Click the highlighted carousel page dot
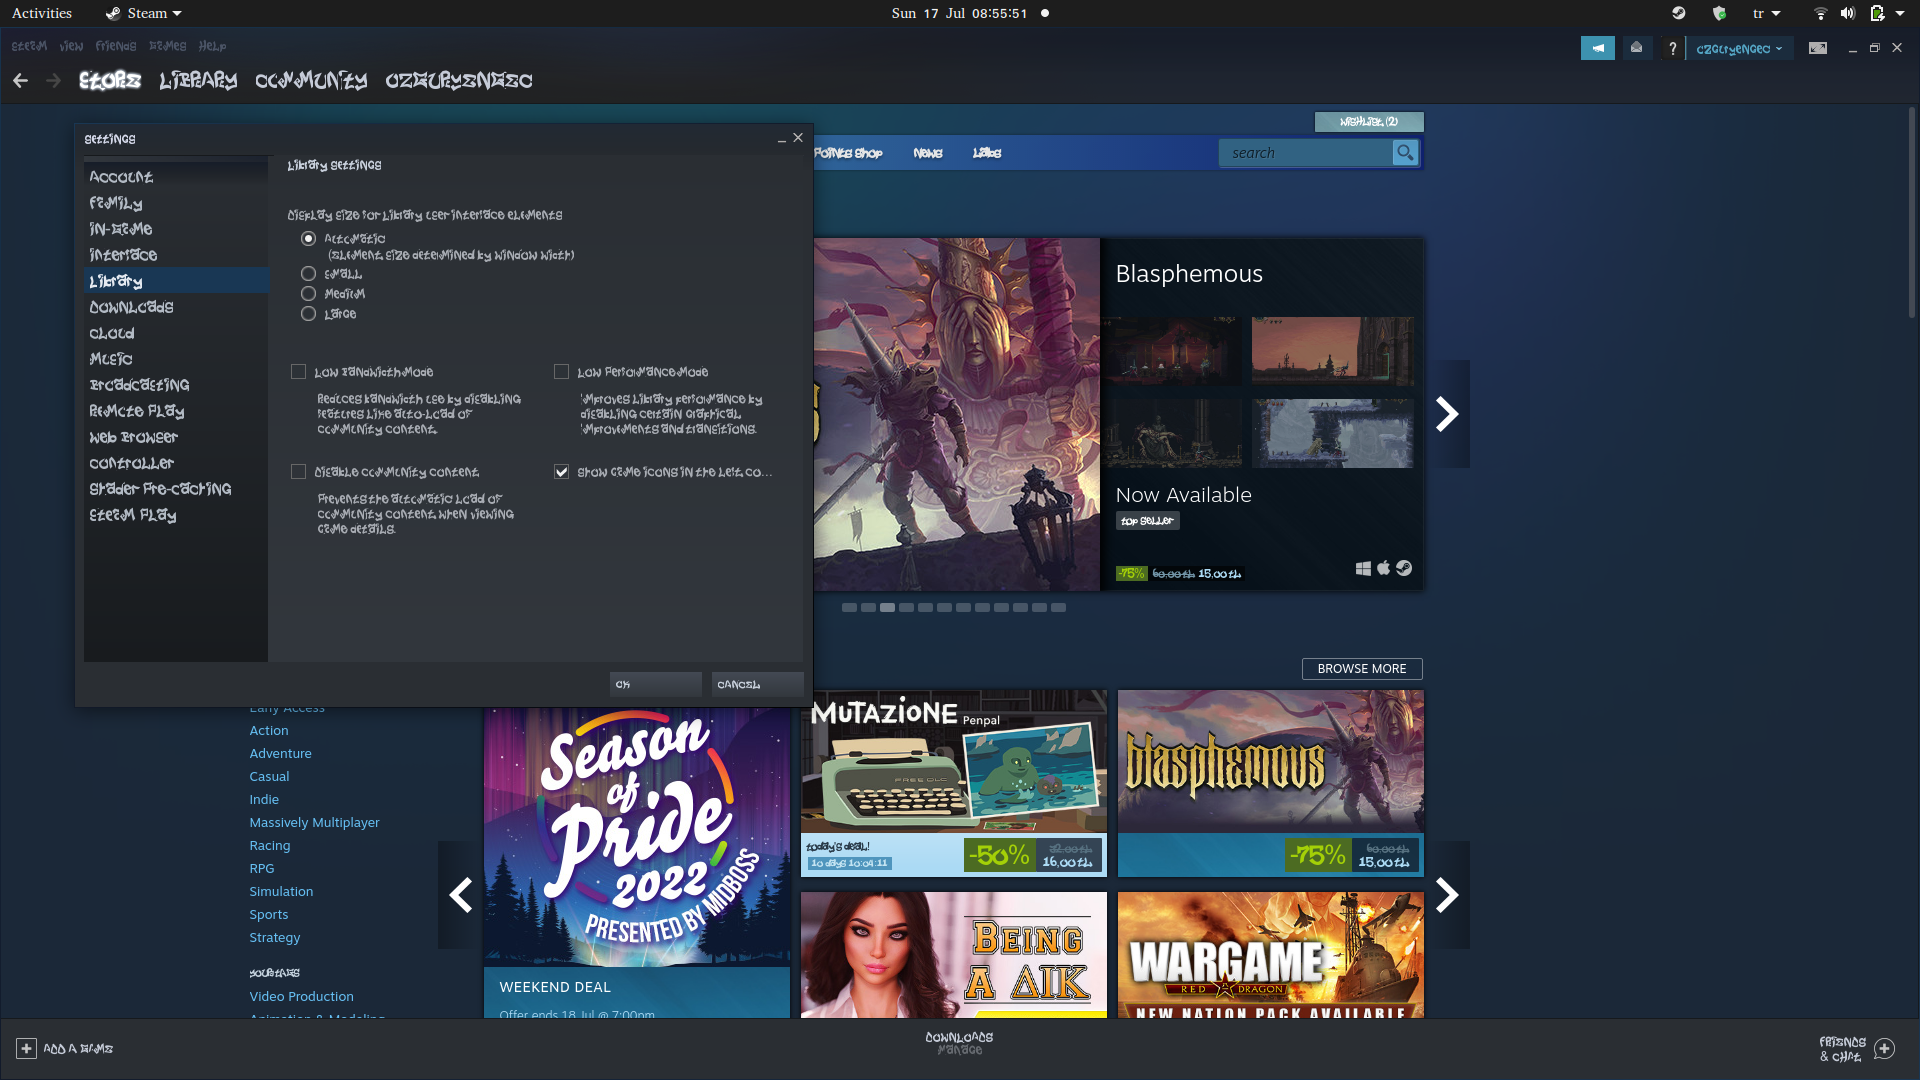This screenshot has height=1080, width=1920. click(887, 608)
